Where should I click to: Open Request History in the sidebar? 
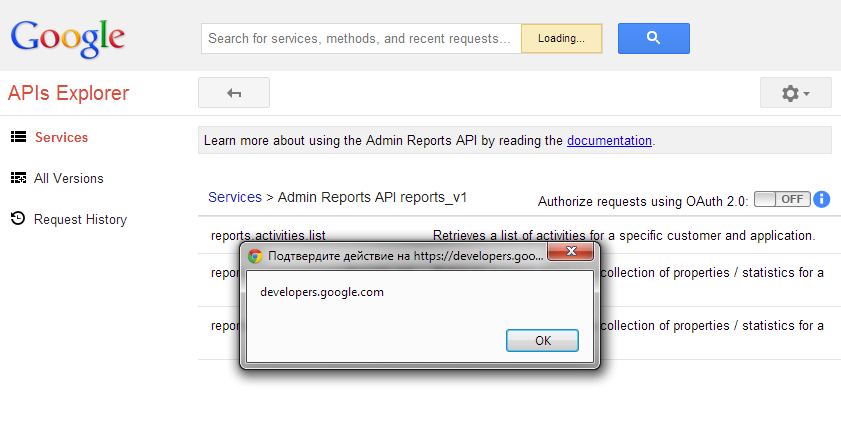(x=80, y=219)
